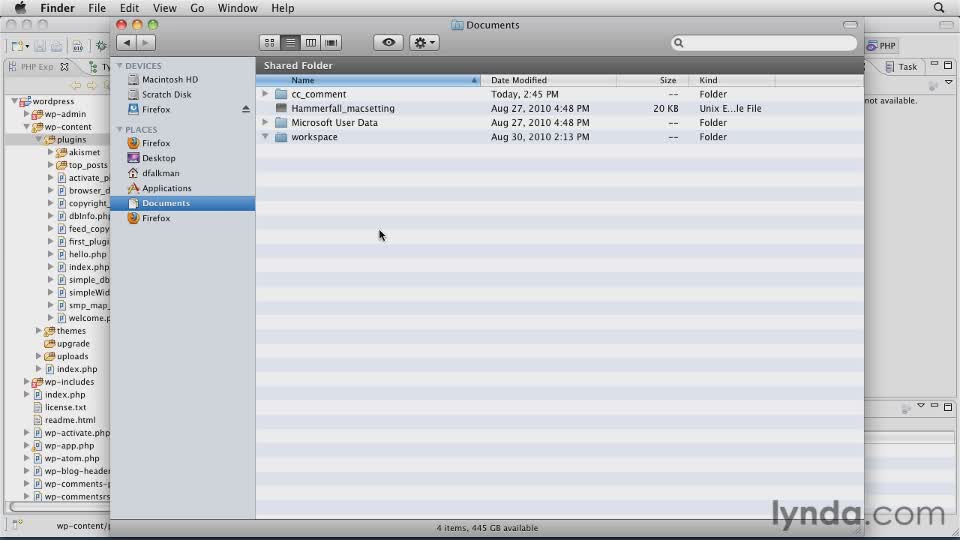960x540 pixels.
Task: Expand wp-admin in Eclipse tree
Action: 26,114
